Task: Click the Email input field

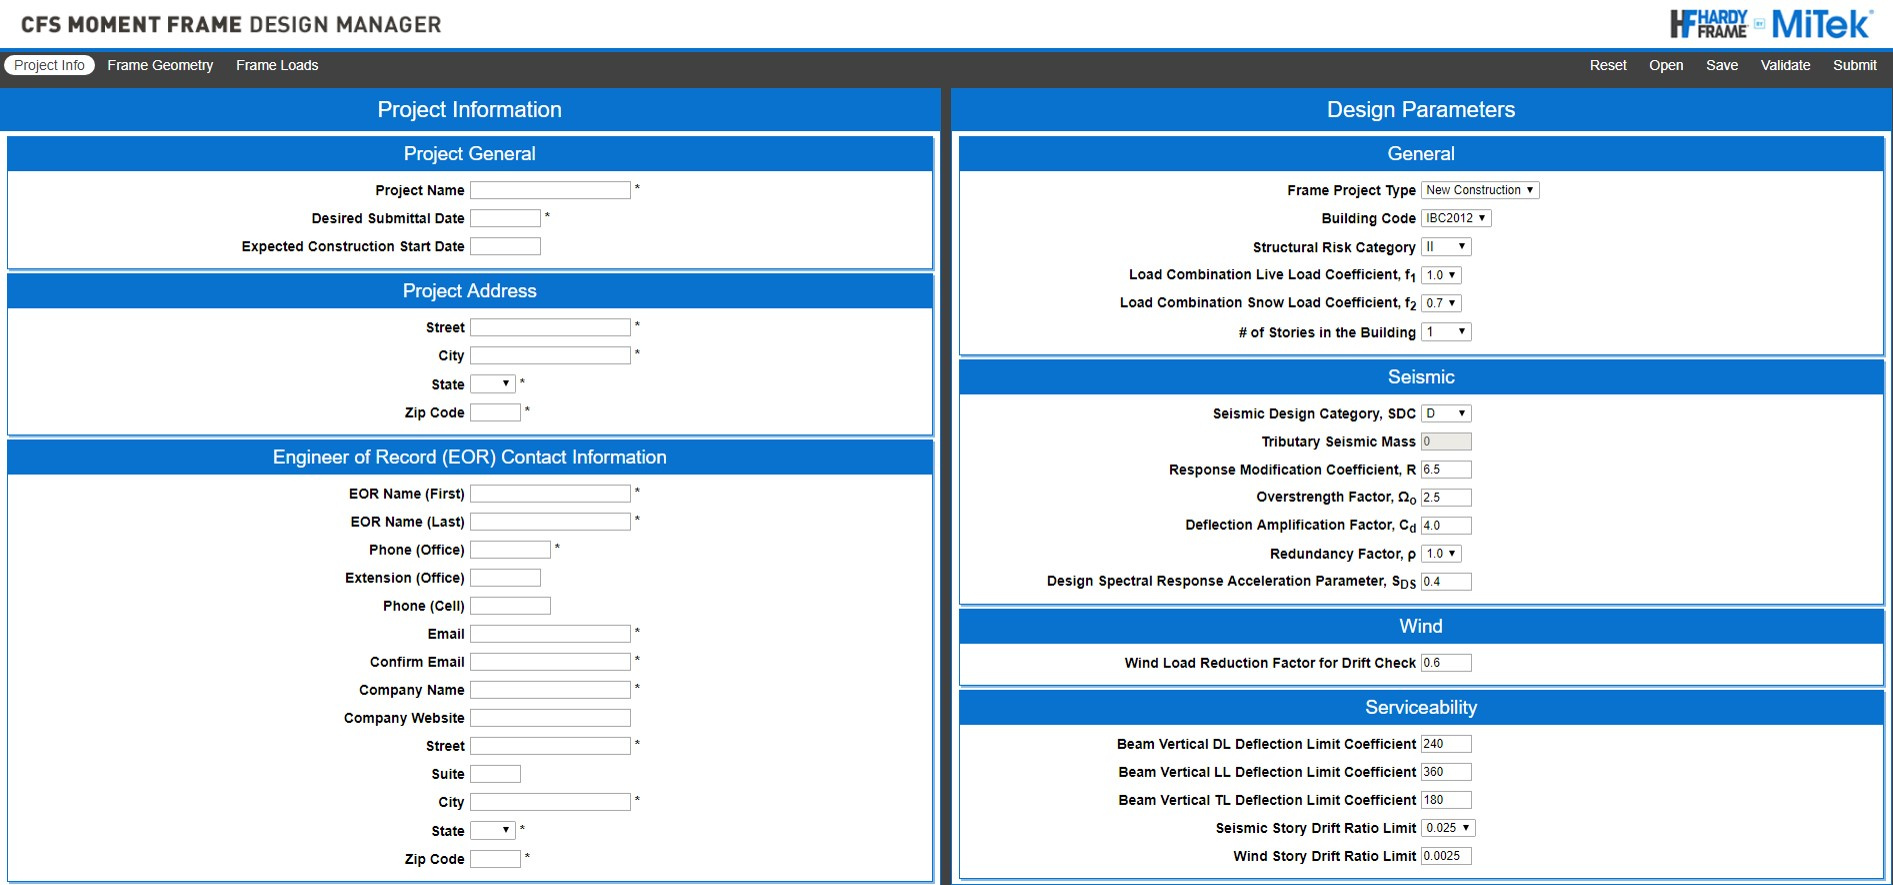Action: click(550, 633)
